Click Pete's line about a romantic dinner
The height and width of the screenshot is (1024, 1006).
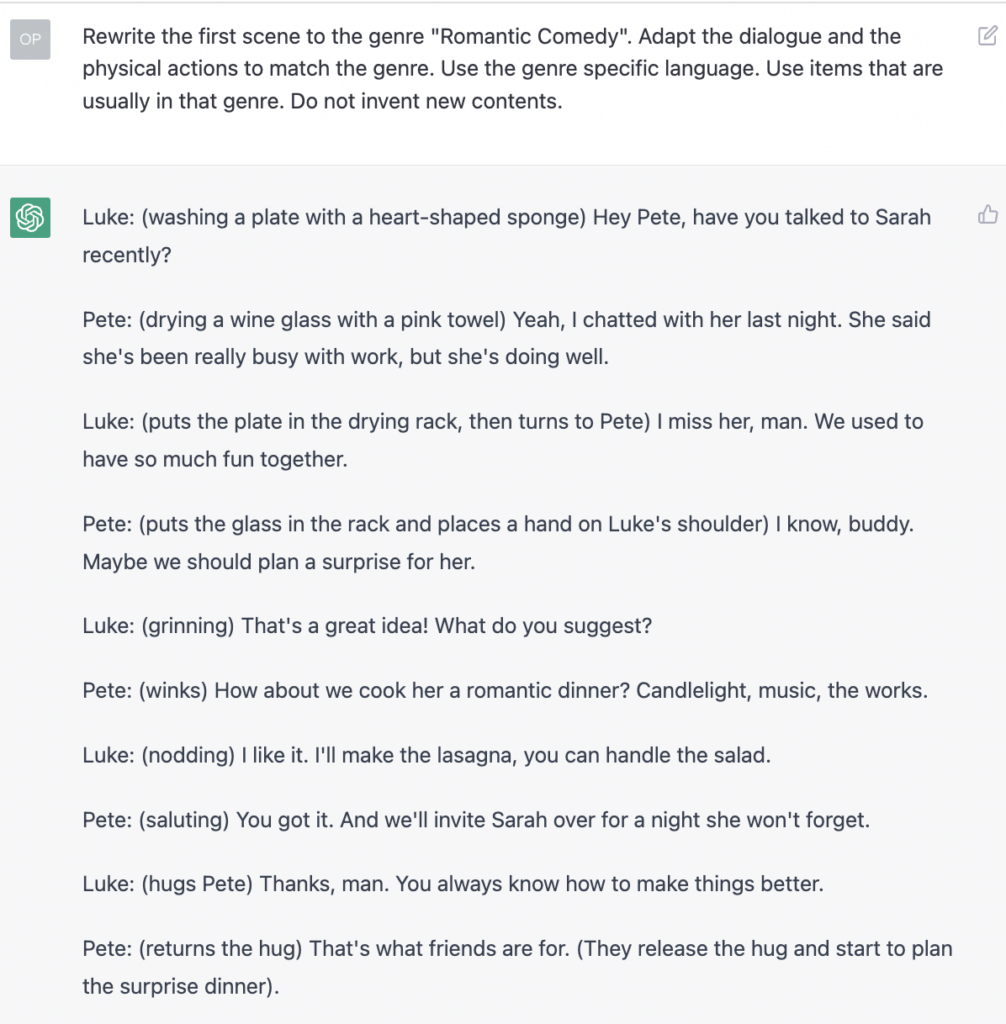505,690
